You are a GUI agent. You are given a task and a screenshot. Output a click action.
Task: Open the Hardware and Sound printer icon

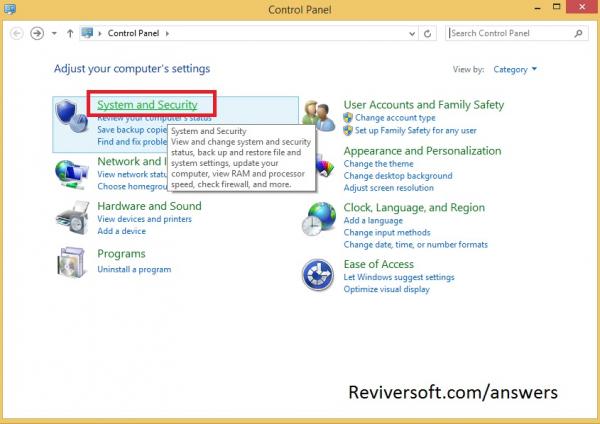click(72, 217)
